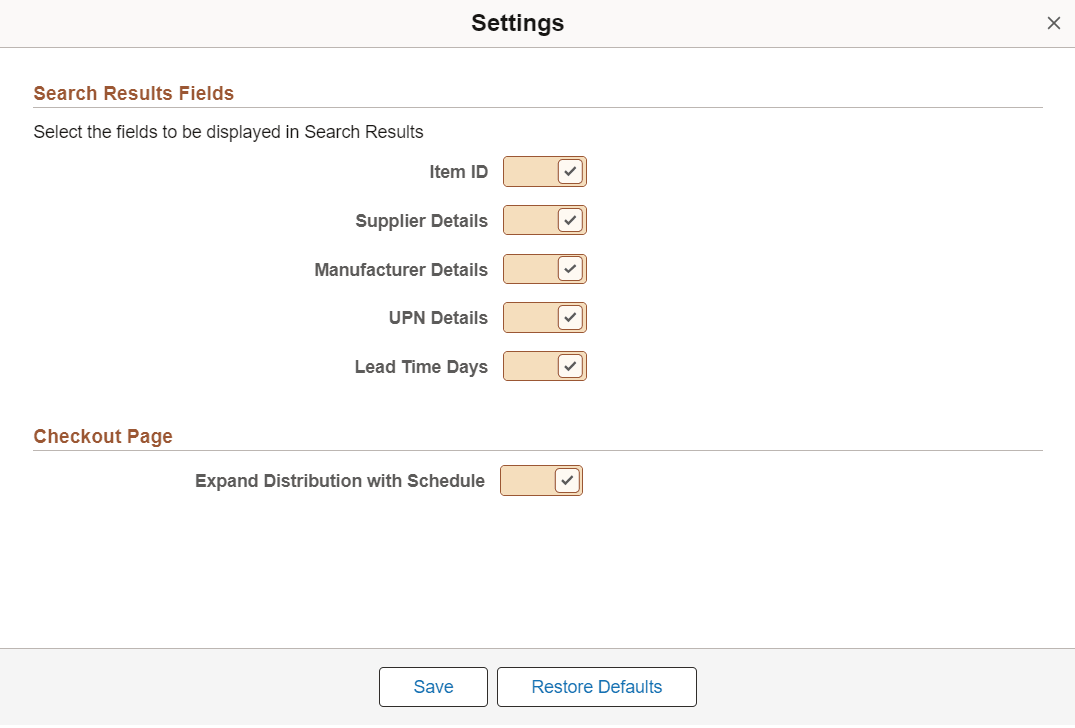Toggle the Lead Time Days switch
The image size is (1075, 728).
pyautogui.click(x=544, y=366)
